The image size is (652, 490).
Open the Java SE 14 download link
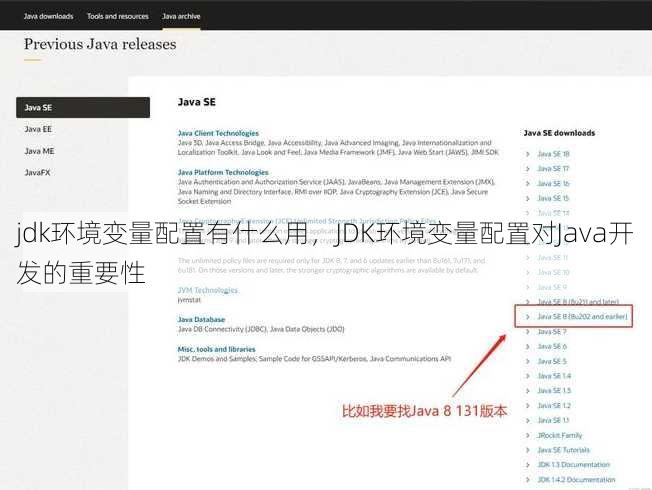[553, 213]
